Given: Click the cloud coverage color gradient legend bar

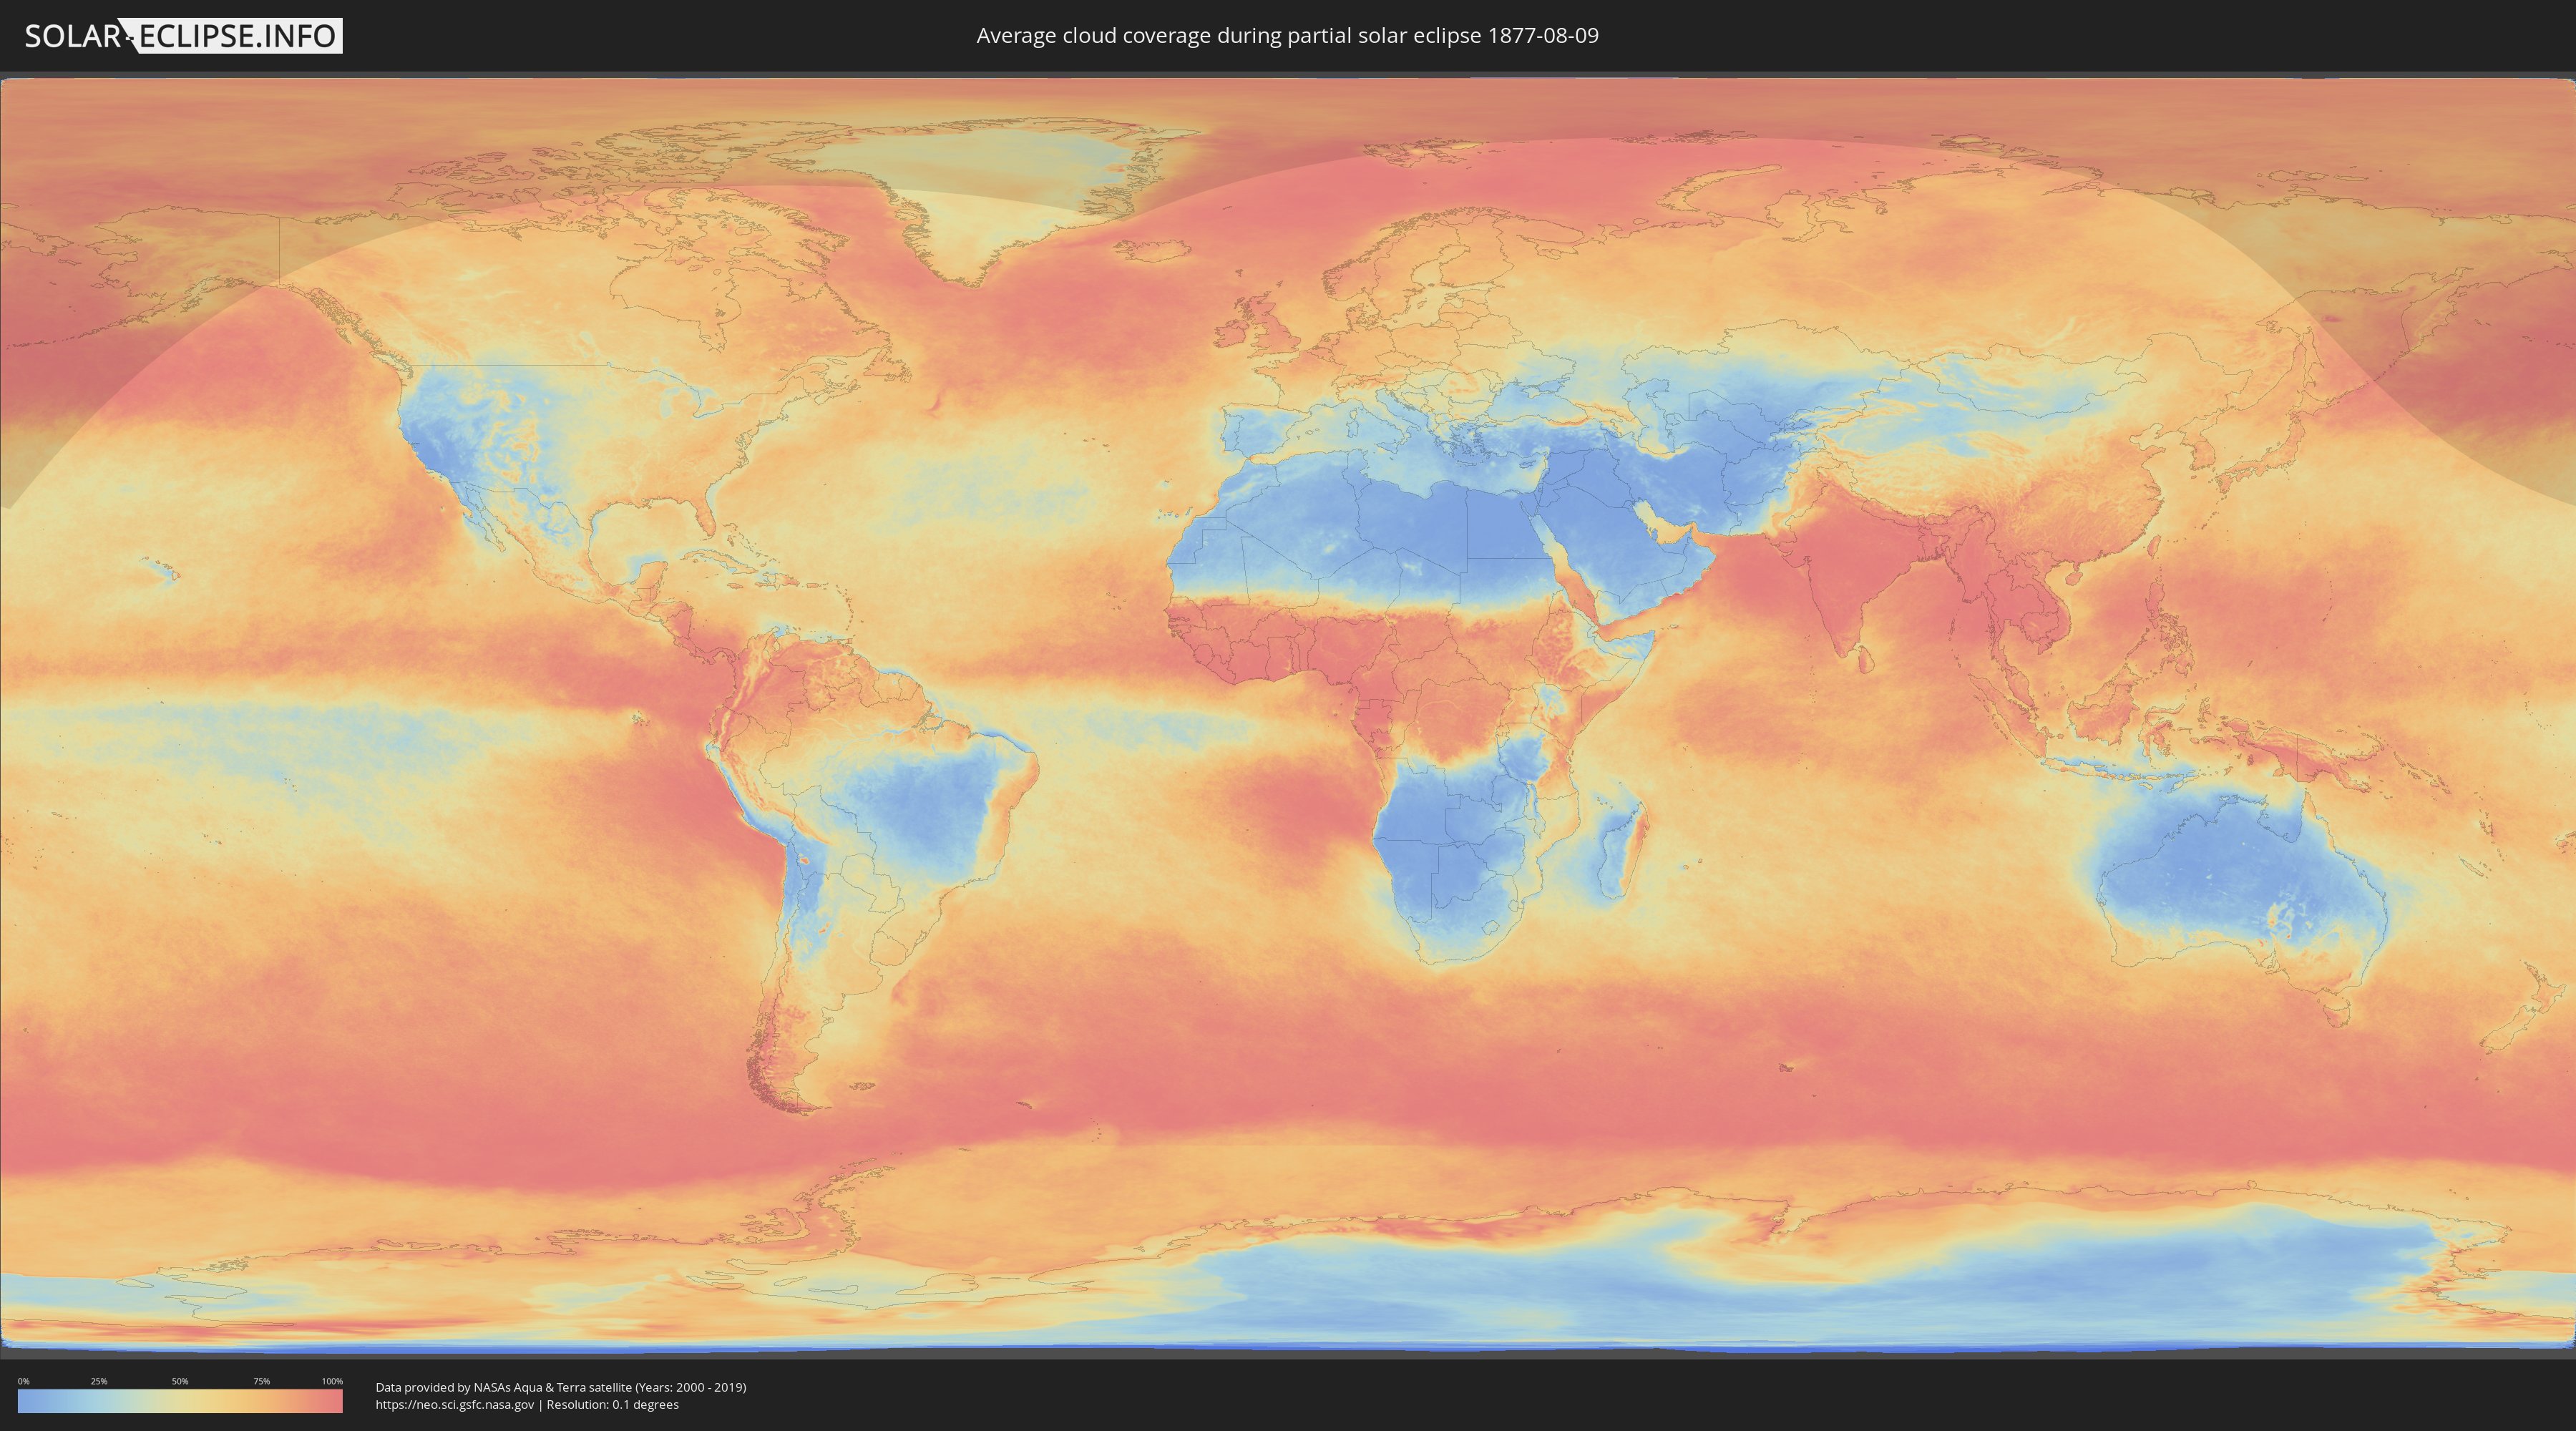Looking at the screenshot, I should click(180, 1402).
